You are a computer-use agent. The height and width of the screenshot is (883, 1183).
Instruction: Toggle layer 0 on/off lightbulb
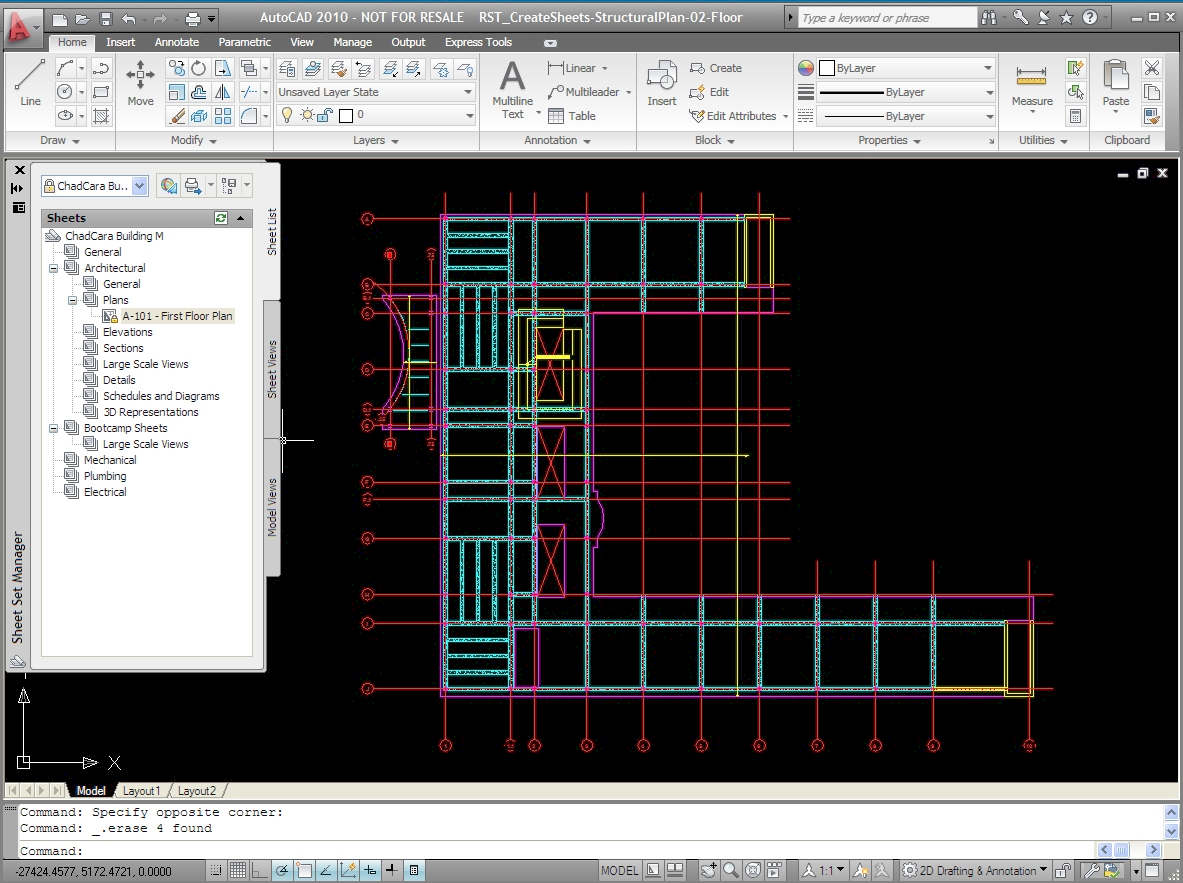(x=287, y=115)
